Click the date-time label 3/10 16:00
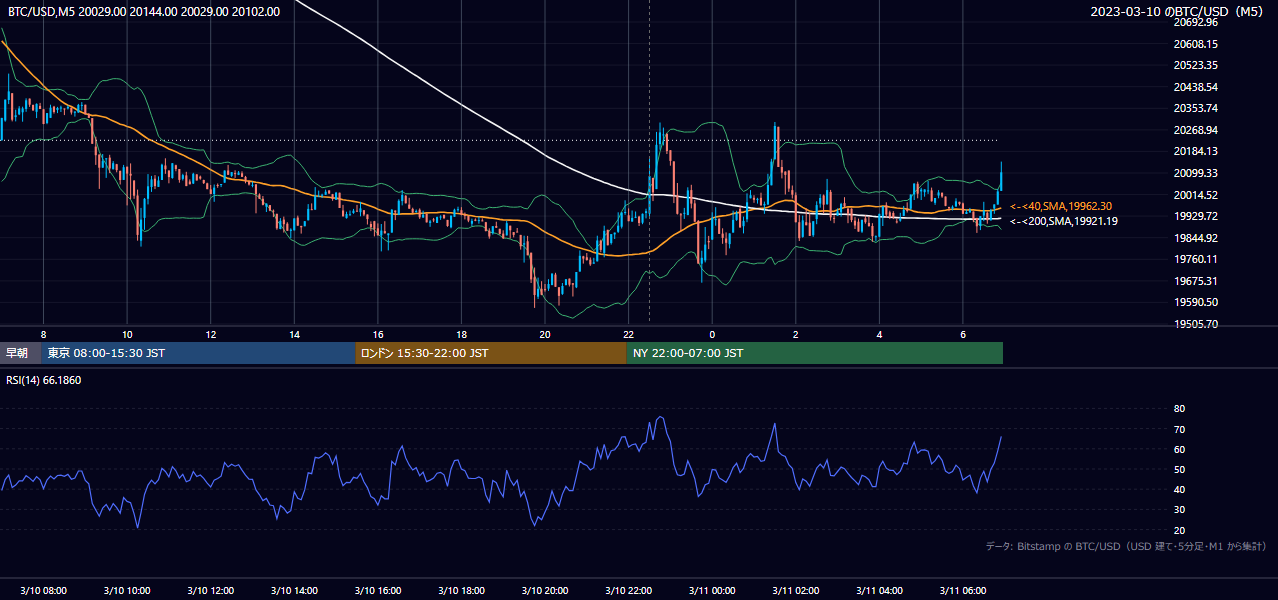The width and height of the screenshot is (1278, 600). click(378, 591)
